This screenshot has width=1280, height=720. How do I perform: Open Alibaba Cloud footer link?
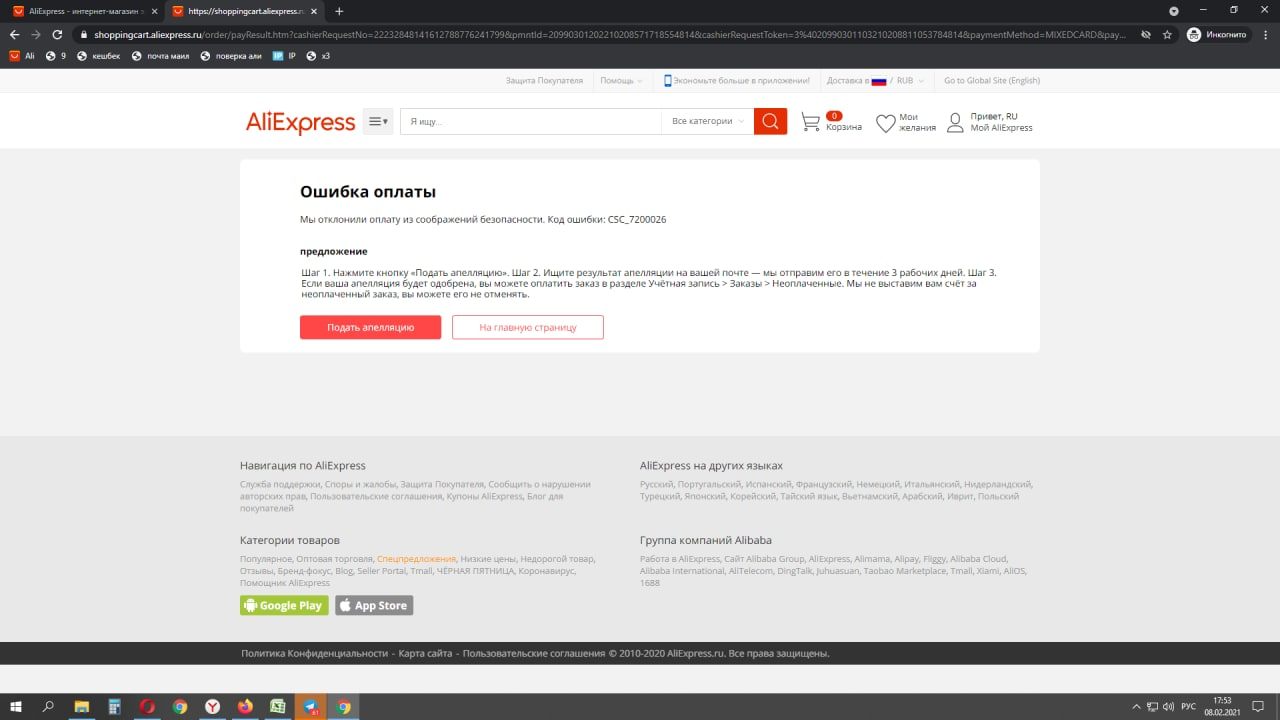978,559
